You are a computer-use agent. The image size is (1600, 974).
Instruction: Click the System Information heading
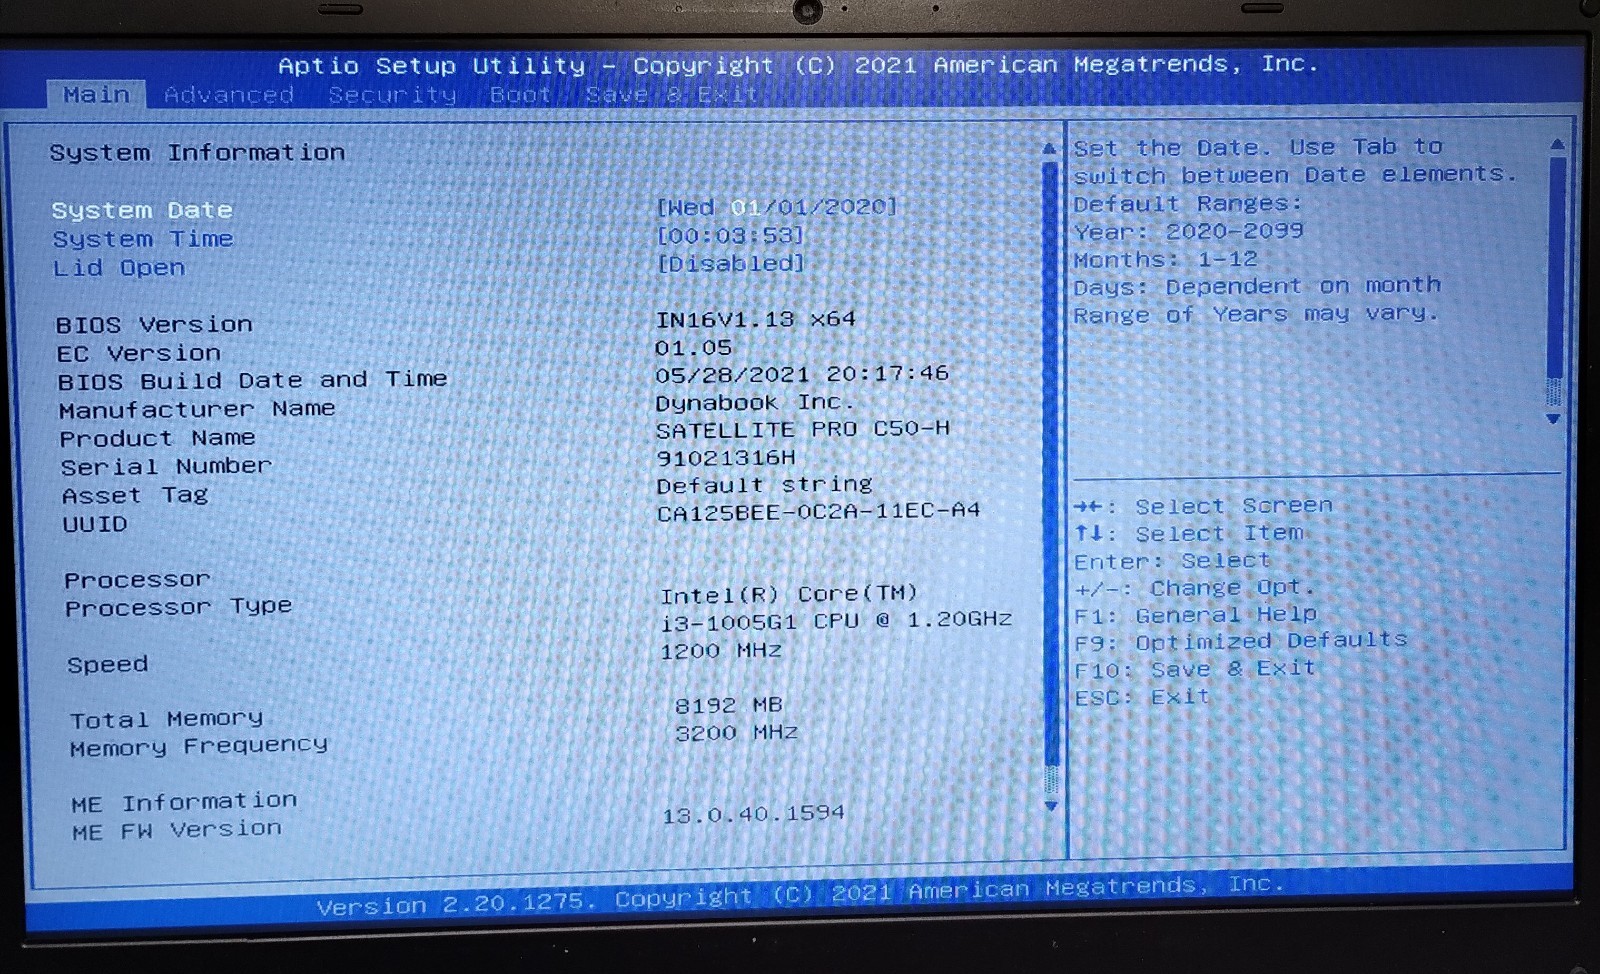point(197,153)
